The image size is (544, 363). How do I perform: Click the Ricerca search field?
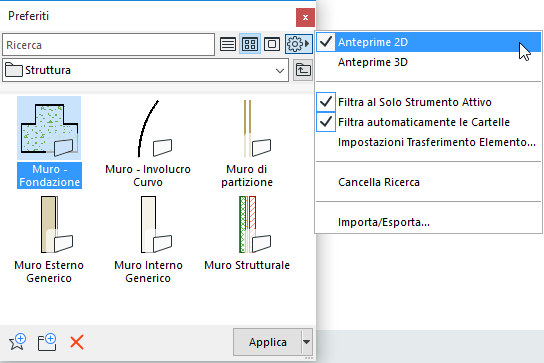109,45
